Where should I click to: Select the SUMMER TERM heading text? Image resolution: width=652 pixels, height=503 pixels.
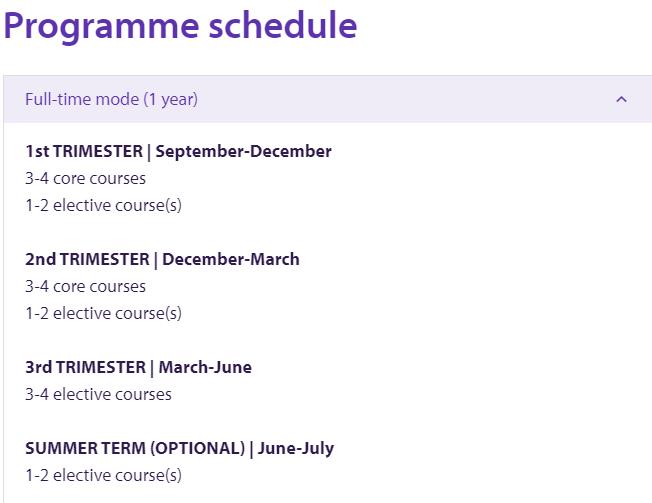[x=86, y=449]
